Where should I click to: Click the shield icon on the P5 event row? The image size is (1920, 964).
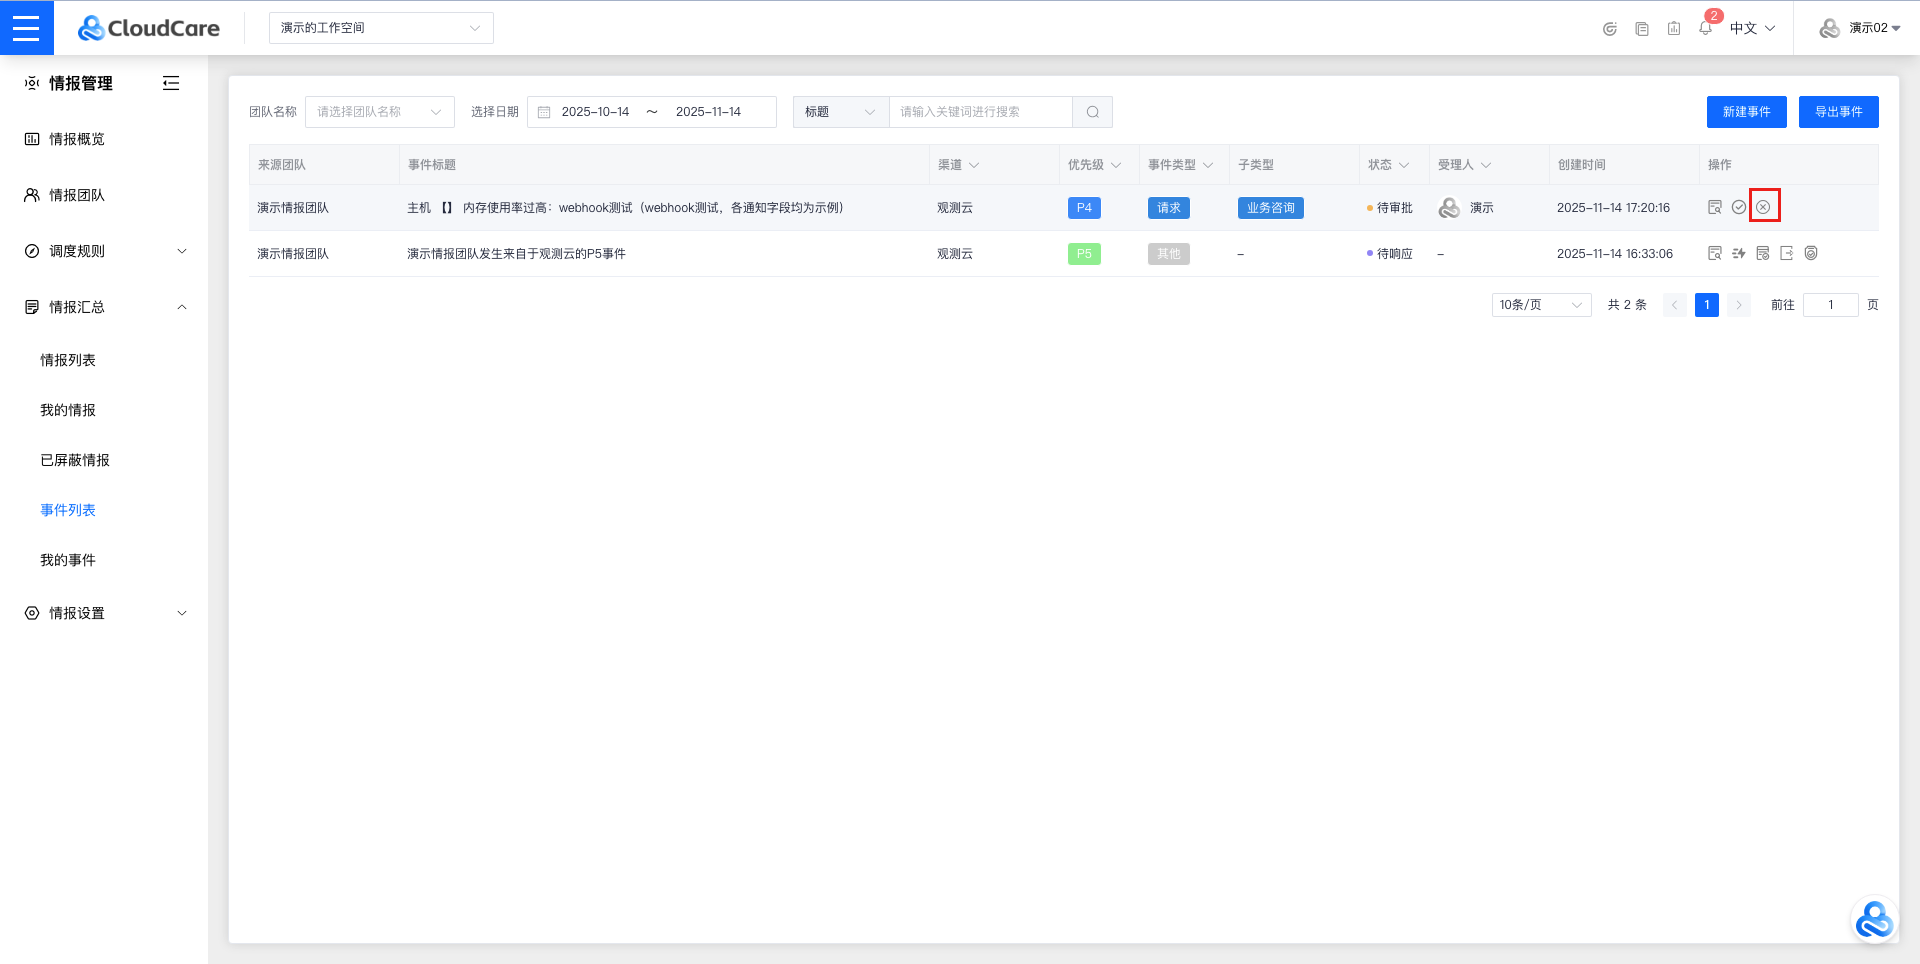(1811, 254)
